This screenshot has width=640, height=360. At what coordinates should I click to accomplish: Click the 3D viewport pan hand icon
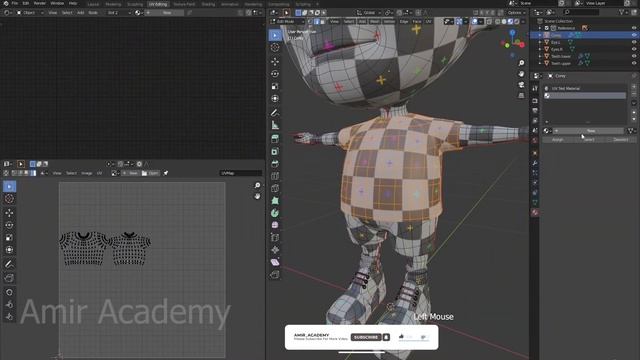[521, 74]
